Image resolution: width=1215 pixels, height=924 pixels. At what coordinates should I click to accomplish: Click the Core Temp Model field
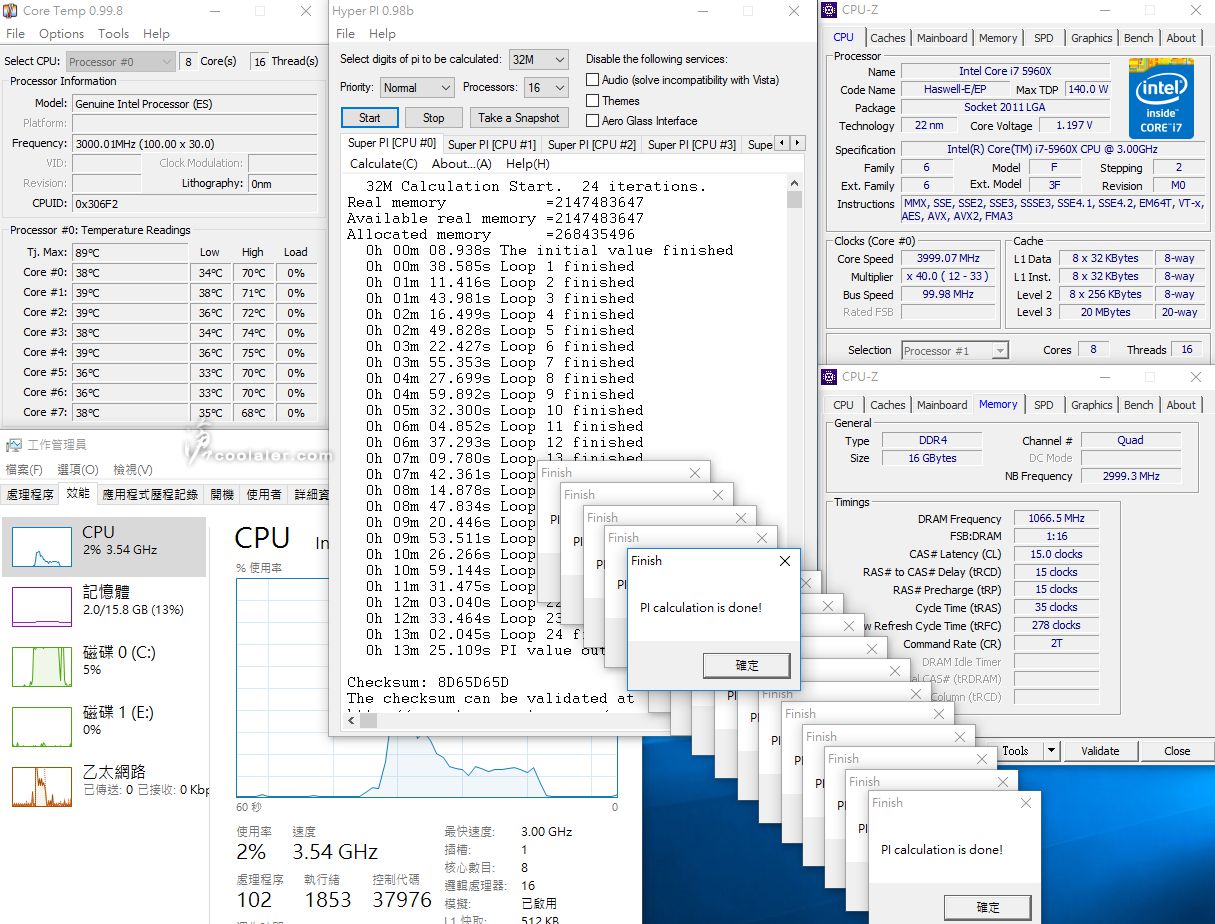click(x=195, y=104)
